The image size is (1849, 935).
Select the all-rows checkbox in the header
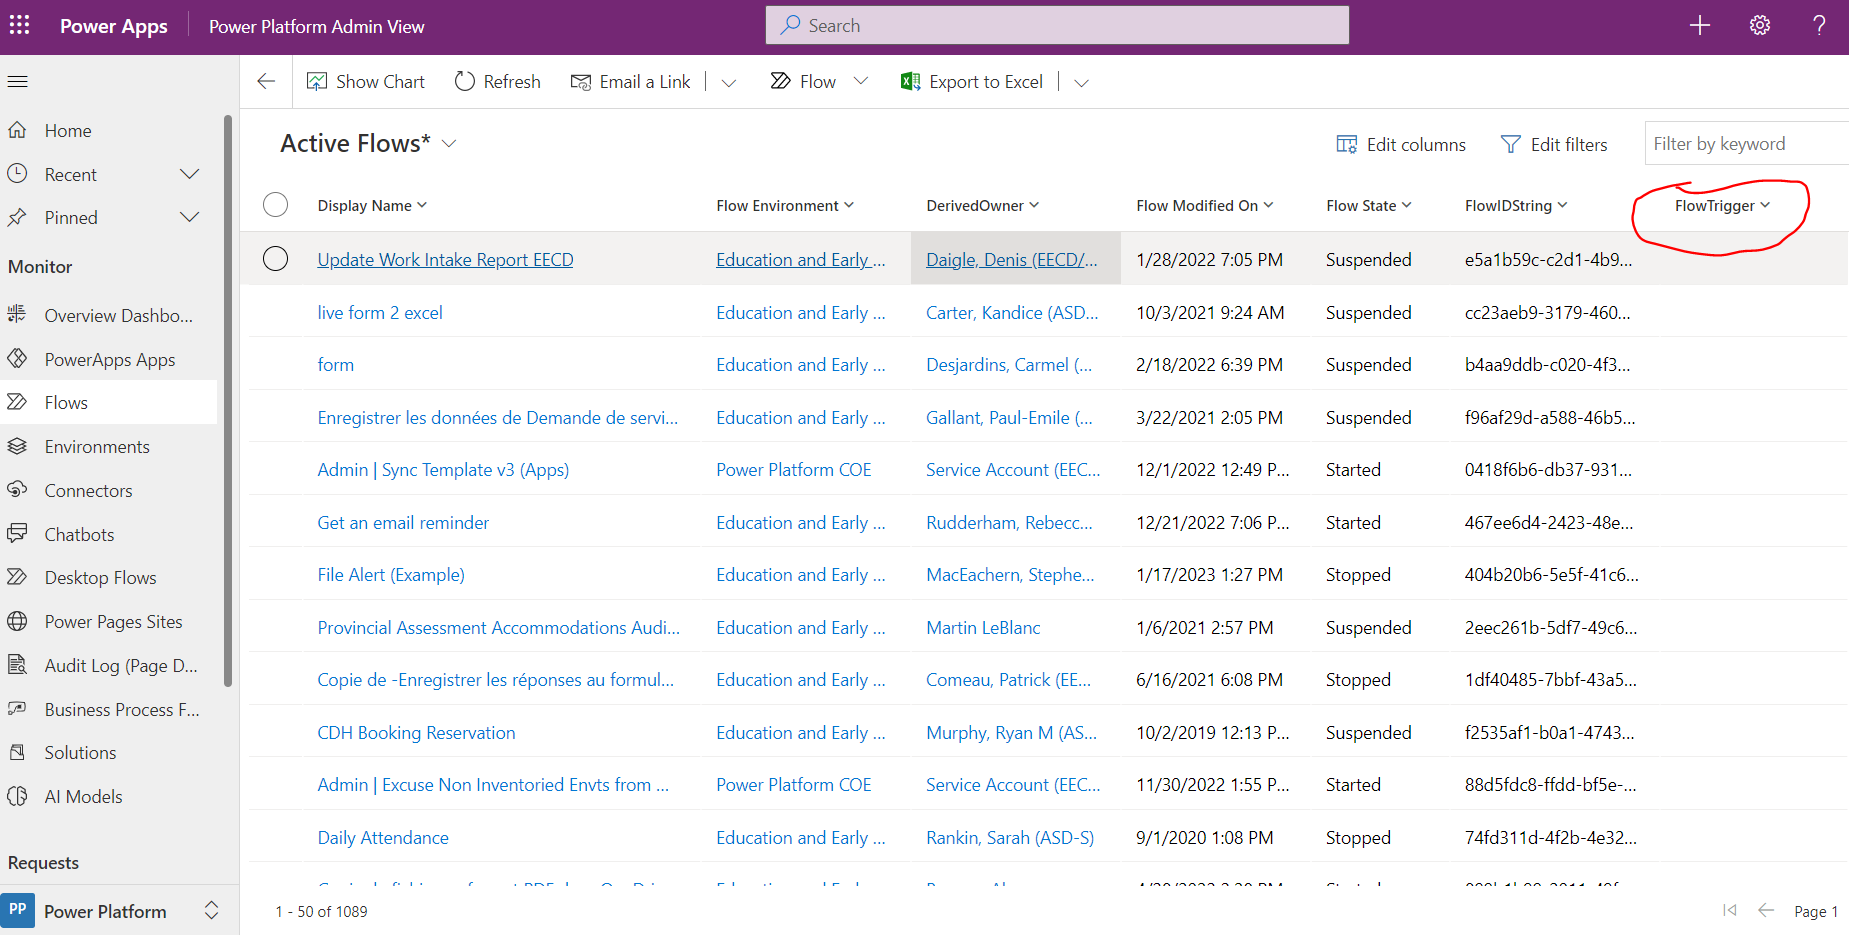pyautogui.click(x=275, y=205)
